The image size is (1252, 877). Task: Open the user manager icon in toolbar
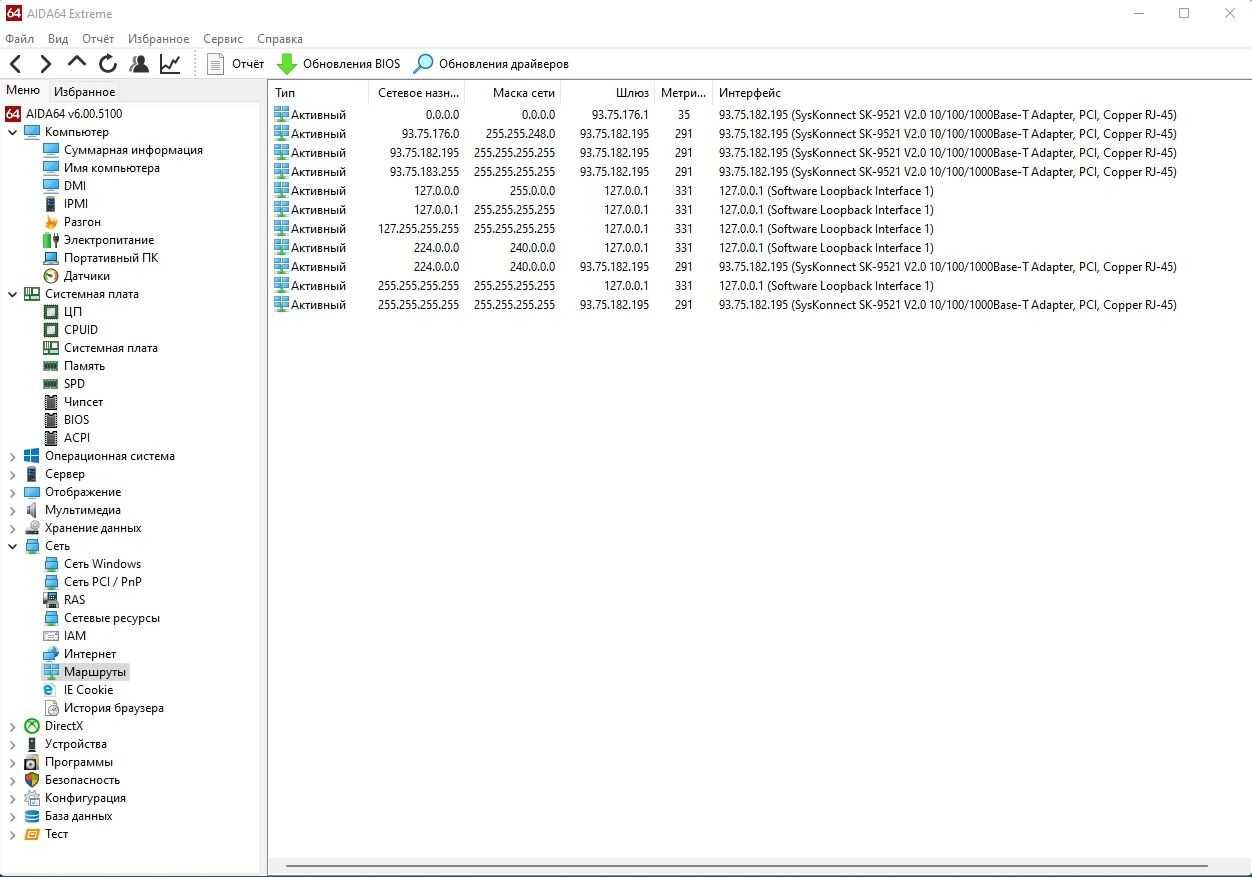pyautogui.click(x=139, y=64)
